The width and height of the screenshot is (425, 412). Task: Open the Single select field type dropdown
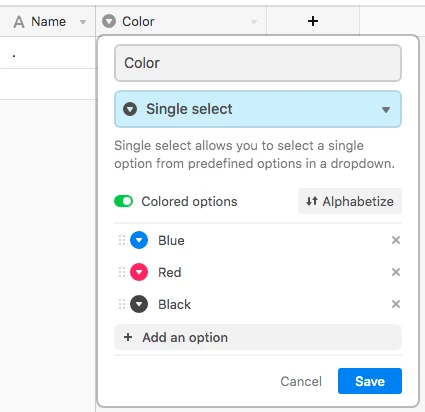click(258, 109)
